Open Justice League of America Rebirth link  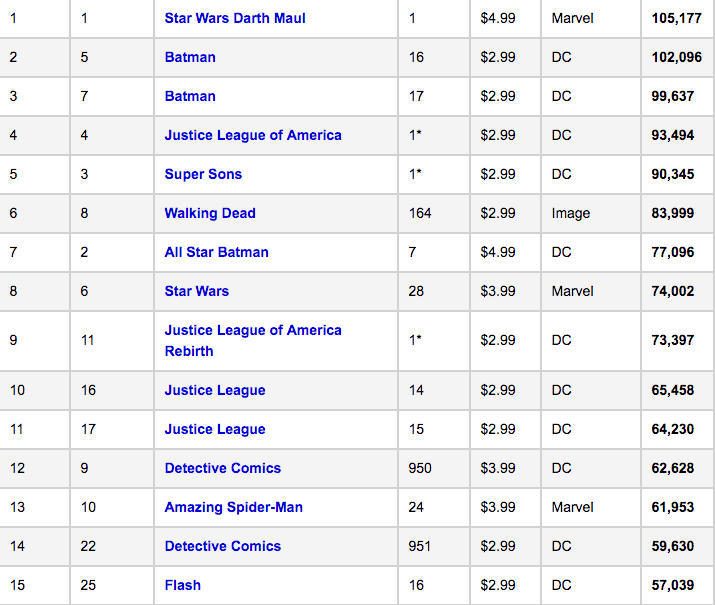(253, 340)
